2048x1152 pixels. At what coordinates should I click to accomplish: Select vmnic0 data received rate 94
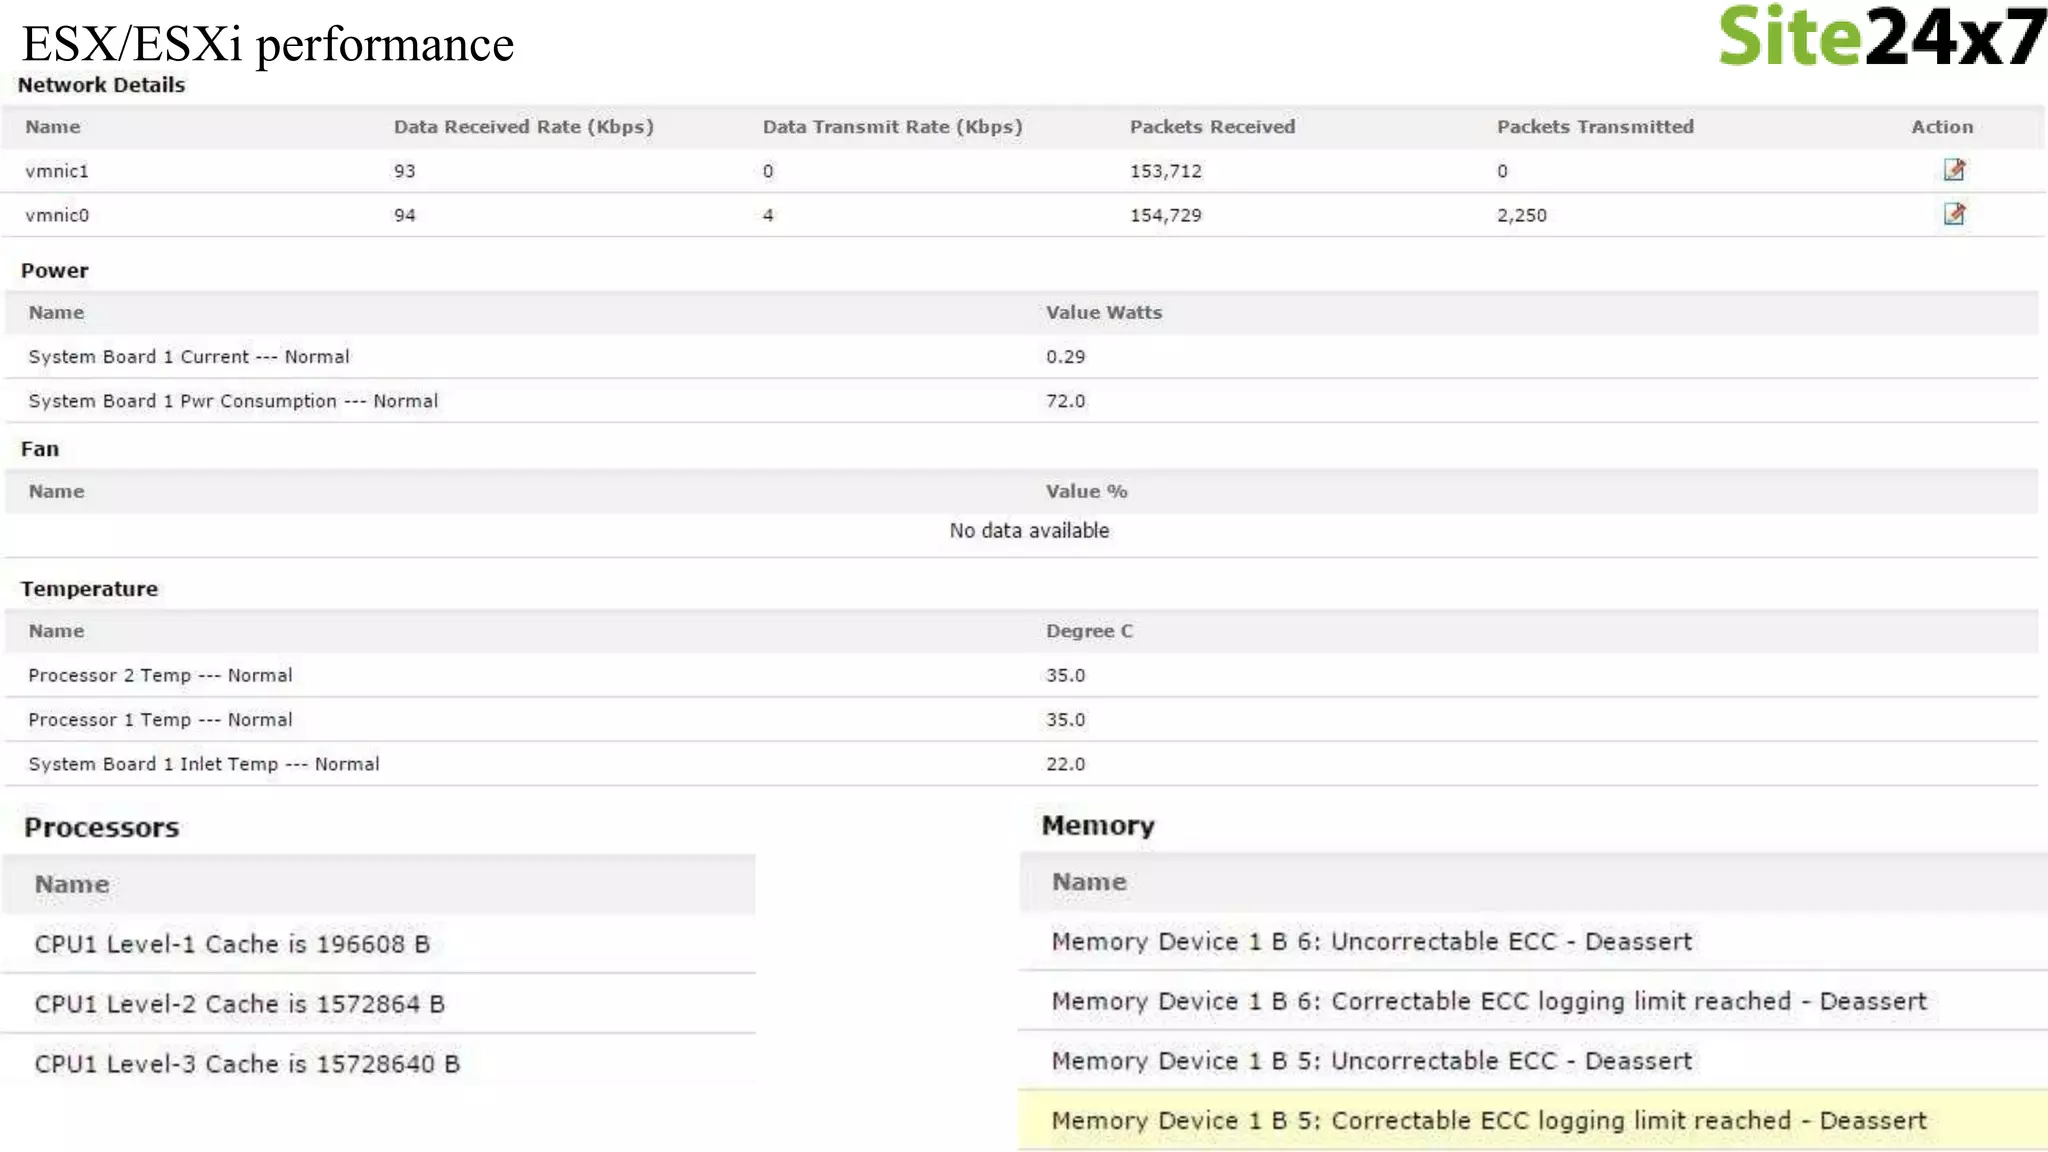(x=404, y=215)
